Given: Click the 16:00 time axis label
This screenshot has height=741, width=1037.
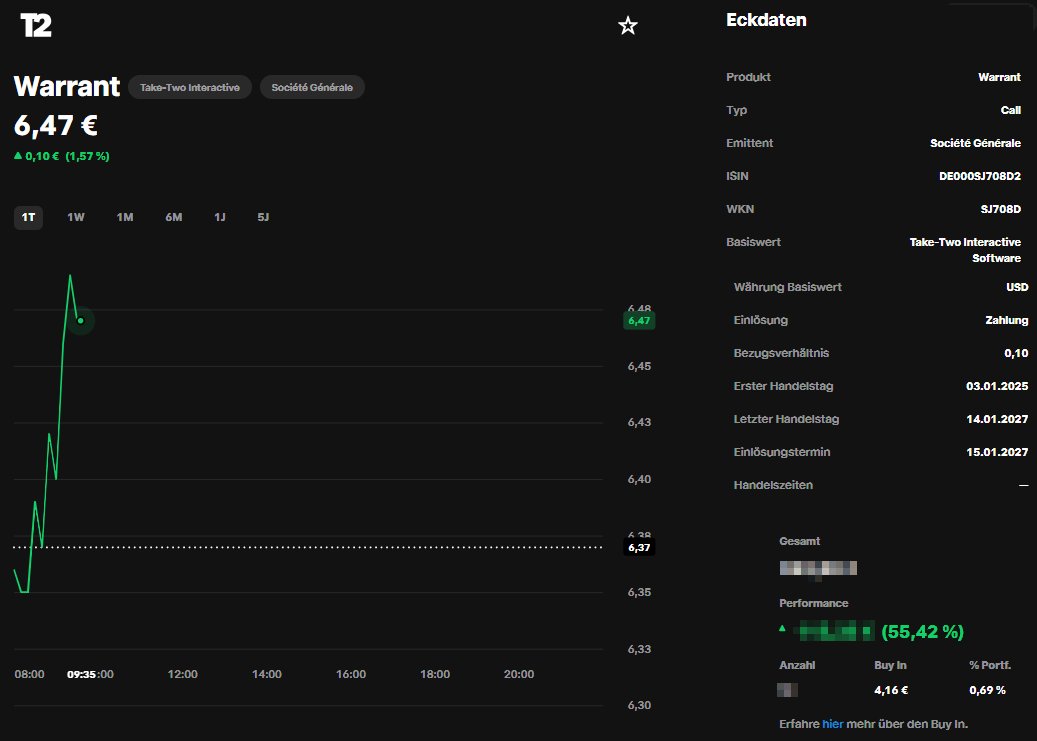Looking at the screenshot, I should coord(351,674).
